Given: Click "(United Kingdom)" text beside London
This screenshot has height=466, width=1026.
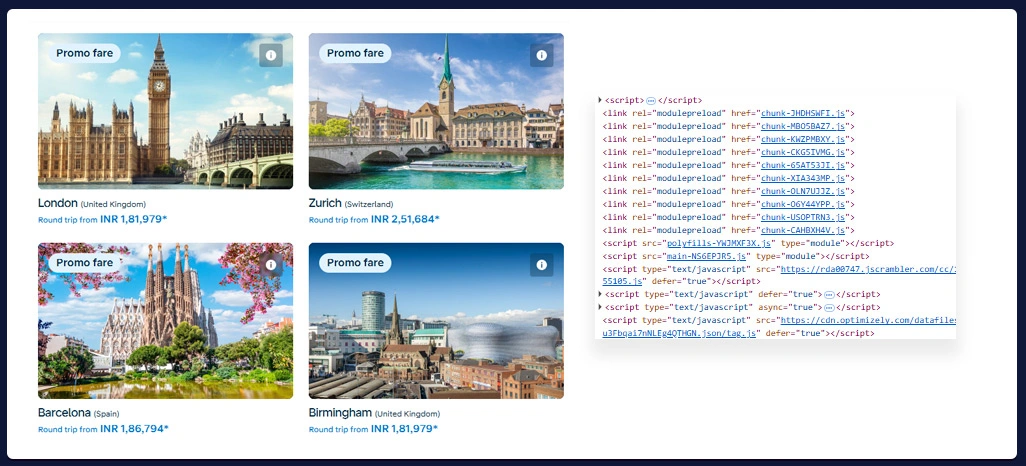Looking at the screenshot, I should tap(113, 205).
